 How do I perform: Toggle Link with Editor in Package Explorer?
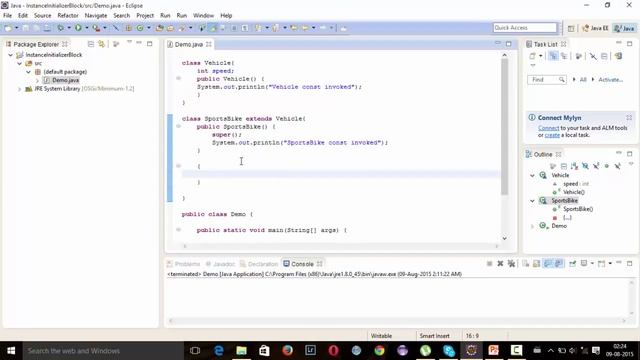tap(101, 44)
